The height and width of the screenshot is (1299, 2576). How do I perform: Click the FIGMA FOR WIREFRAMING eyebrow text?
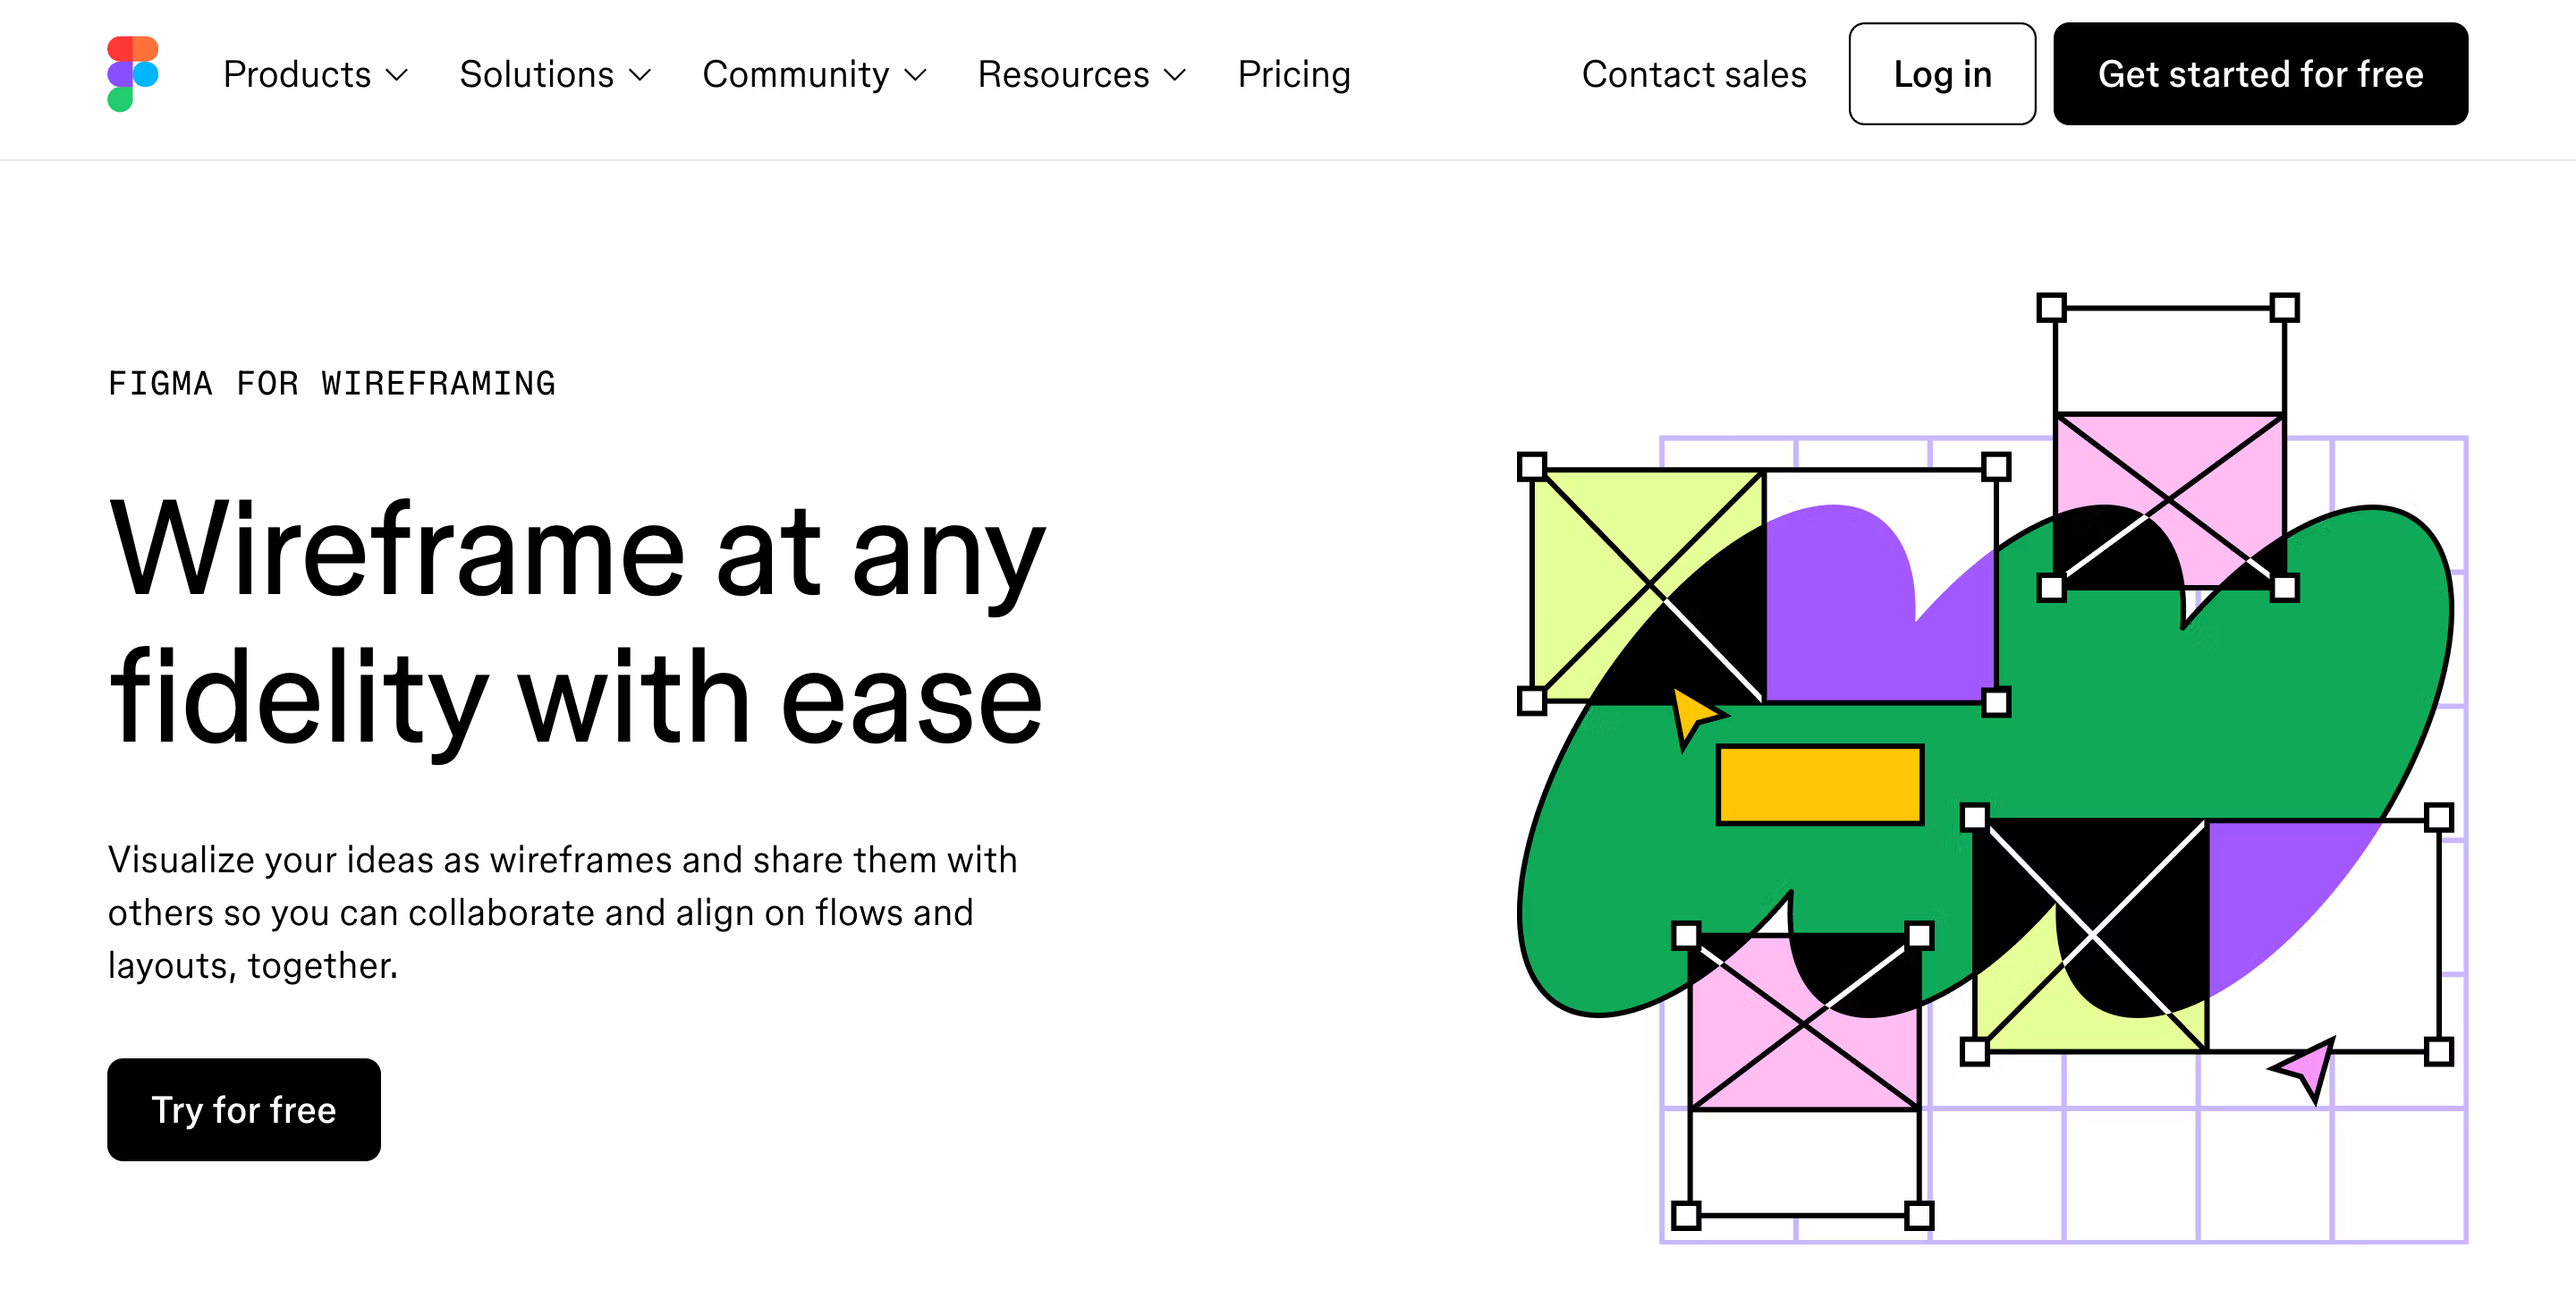[x=331, y=383]
